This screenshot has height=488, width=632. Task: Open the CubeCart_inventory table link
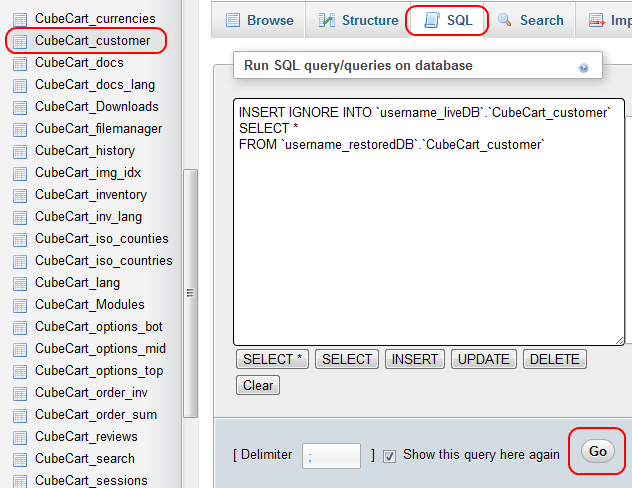91,195
